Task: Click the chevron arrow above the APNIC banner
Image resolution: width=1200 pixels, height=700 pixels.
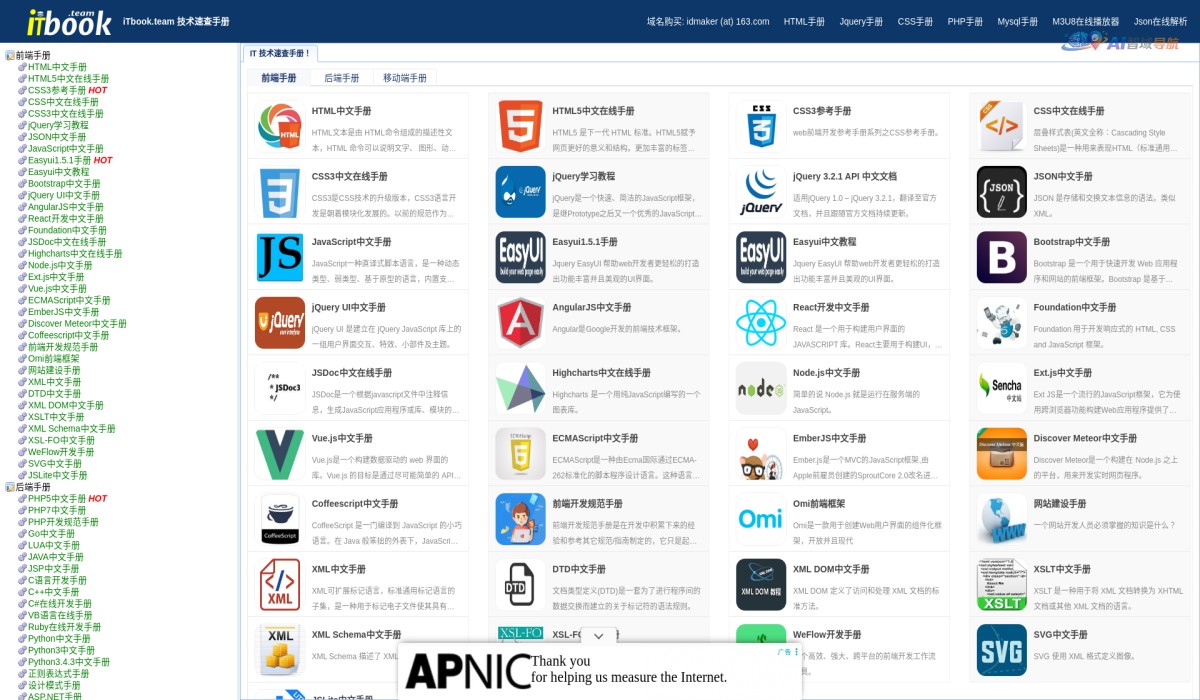Action: [598, 635]
